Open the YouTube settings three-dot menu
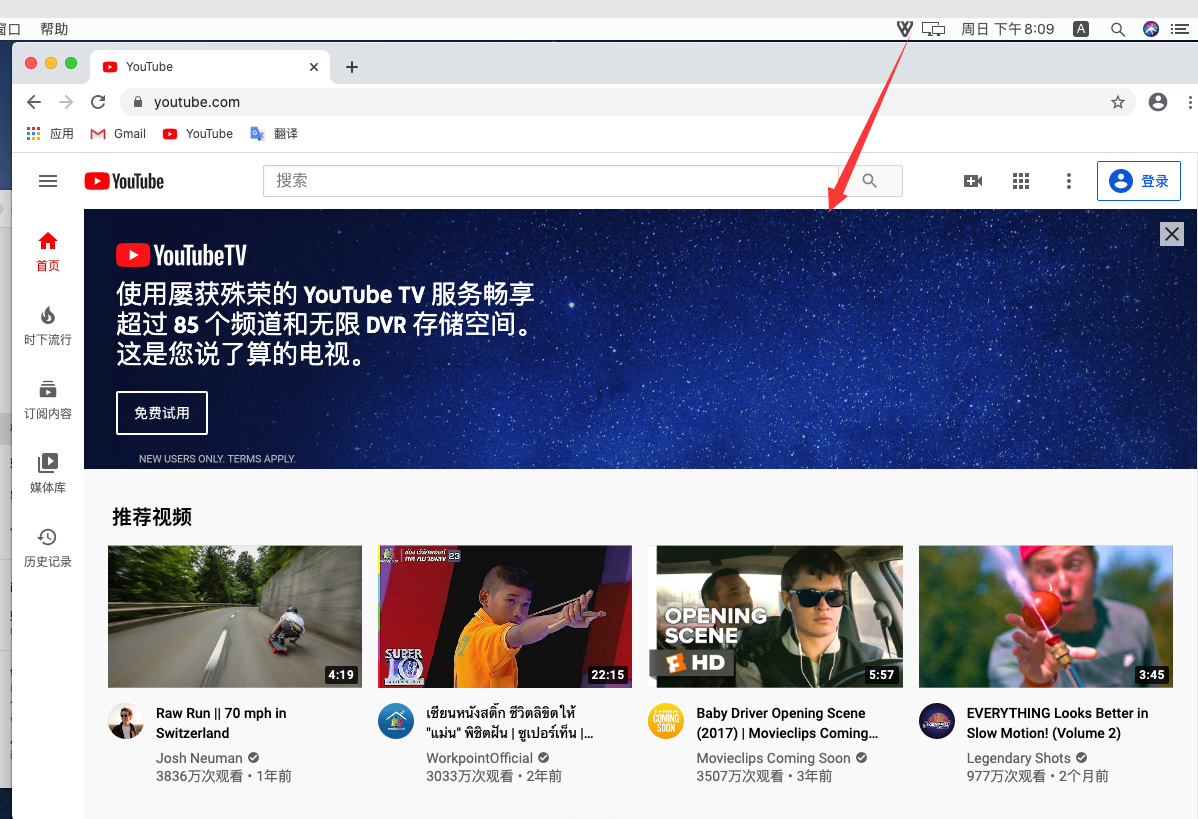 click(x=1069, y=181)
